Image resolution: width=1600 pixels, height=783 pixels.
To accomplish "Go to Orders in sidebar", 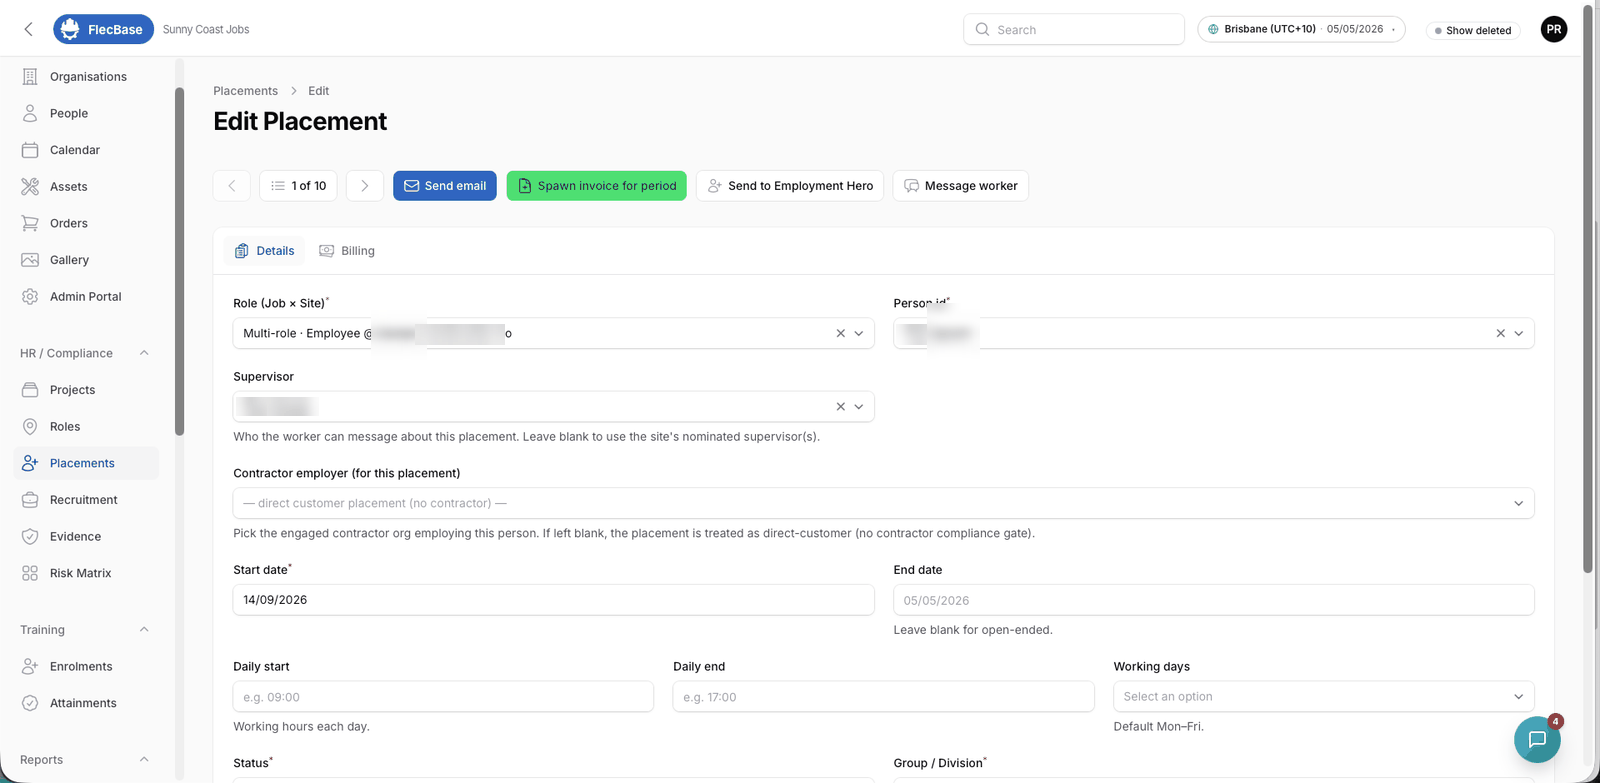I will click(87, 223).
